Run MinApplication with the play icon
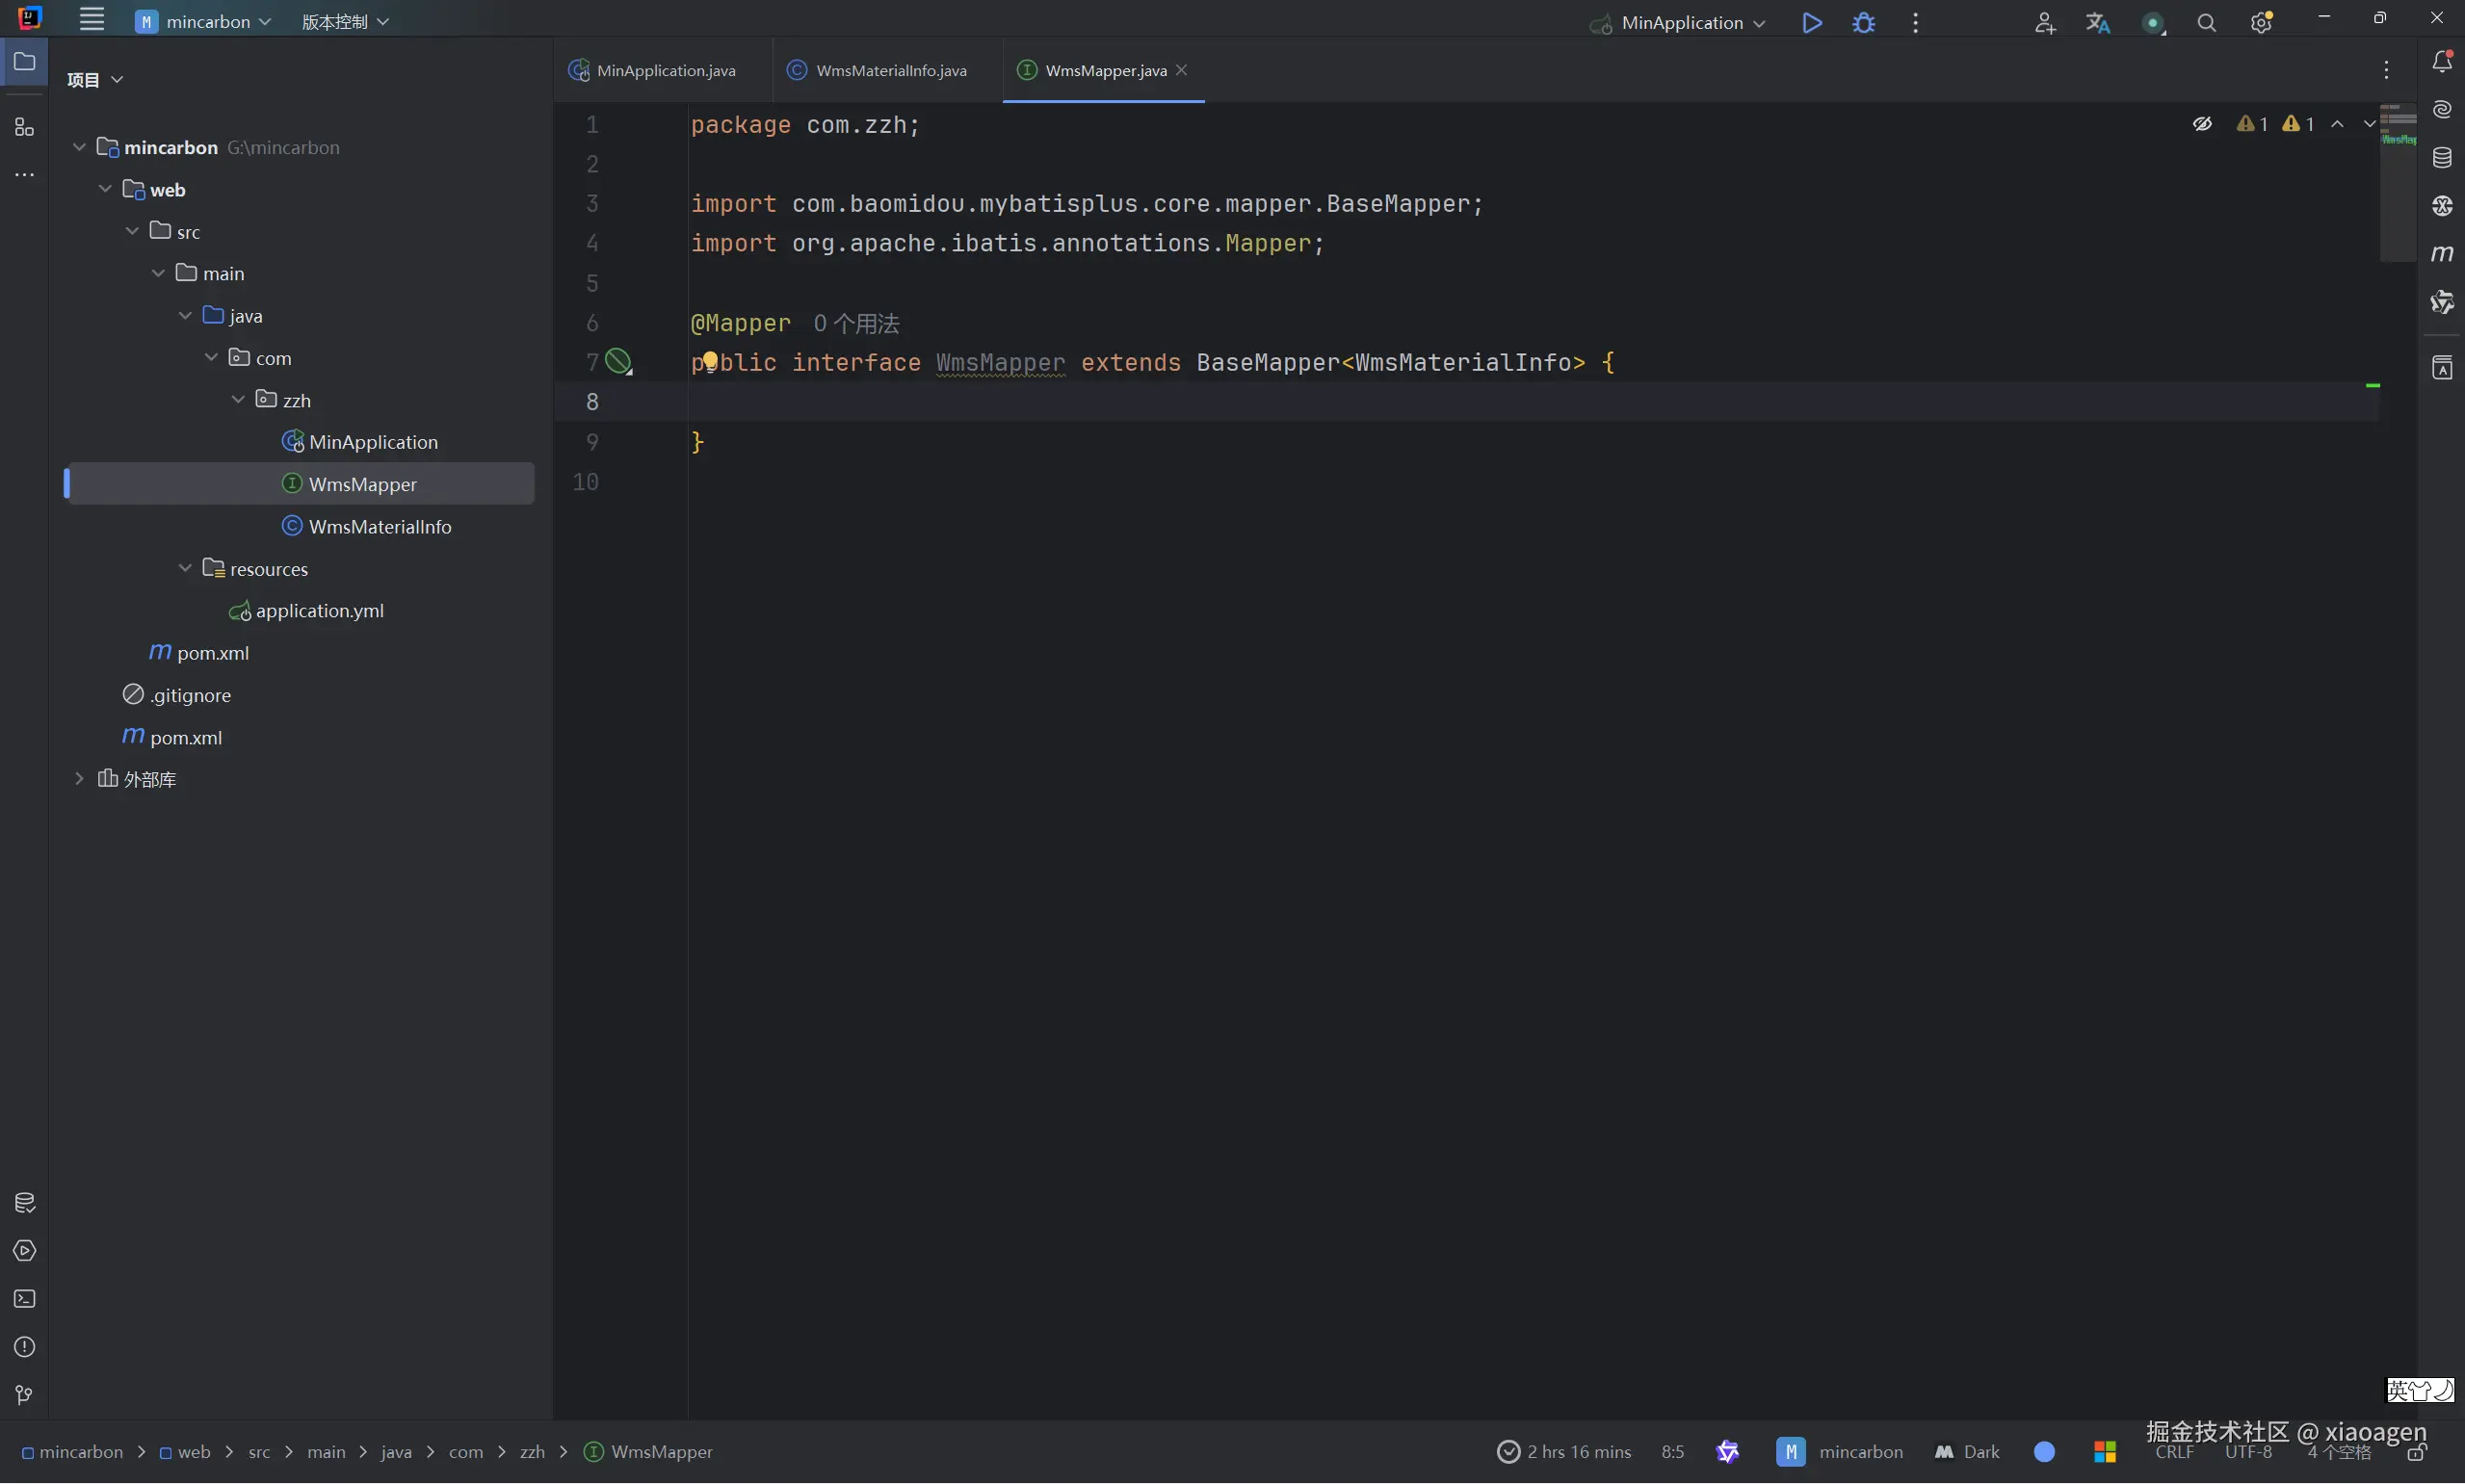Viewport: 2465px width, 1484px height. tap(1811, 22)
